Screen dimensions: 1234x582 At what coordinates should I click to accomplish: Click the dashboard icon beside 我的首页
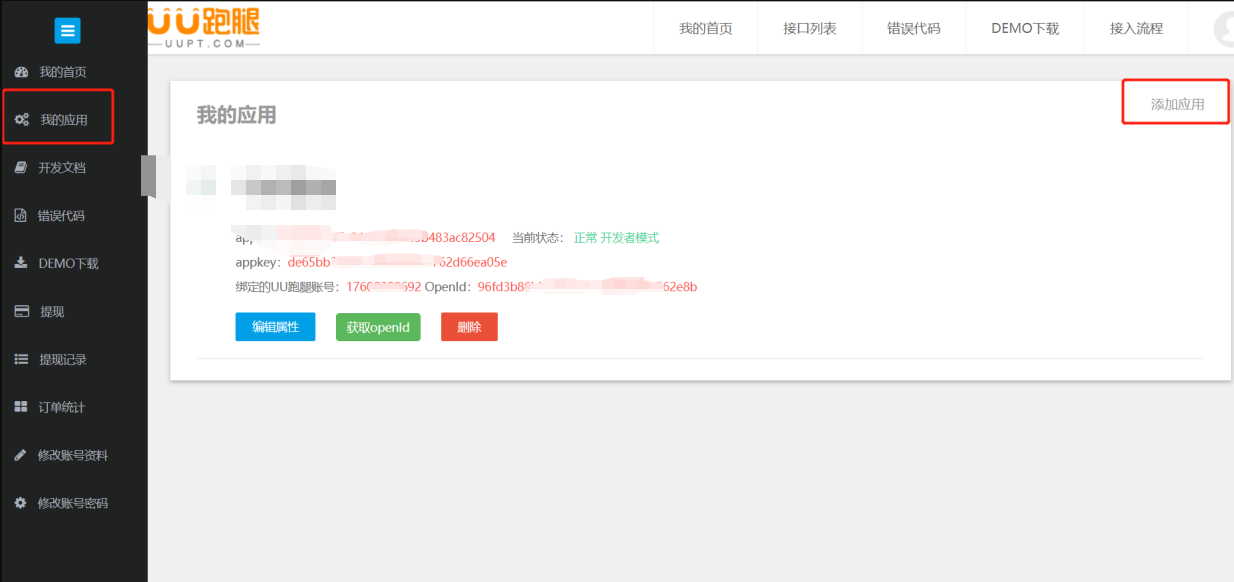pyautogui.click(x=21, y=72)
